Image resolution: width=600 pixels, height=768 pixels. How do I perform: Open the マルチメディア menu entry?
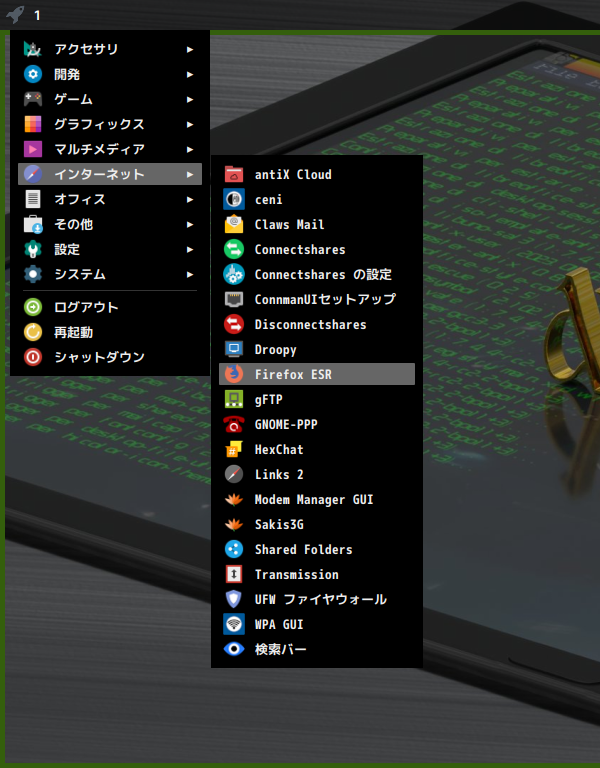(x=110, y=149)
